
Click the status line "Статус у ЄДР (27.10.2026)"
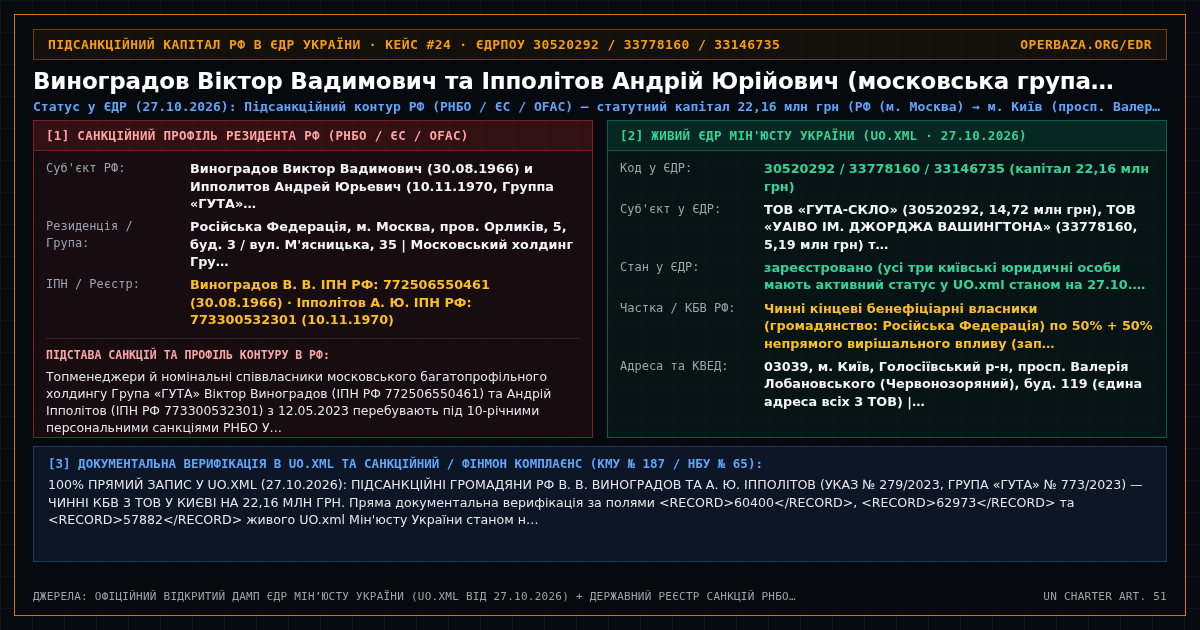(x=596, y=107)
